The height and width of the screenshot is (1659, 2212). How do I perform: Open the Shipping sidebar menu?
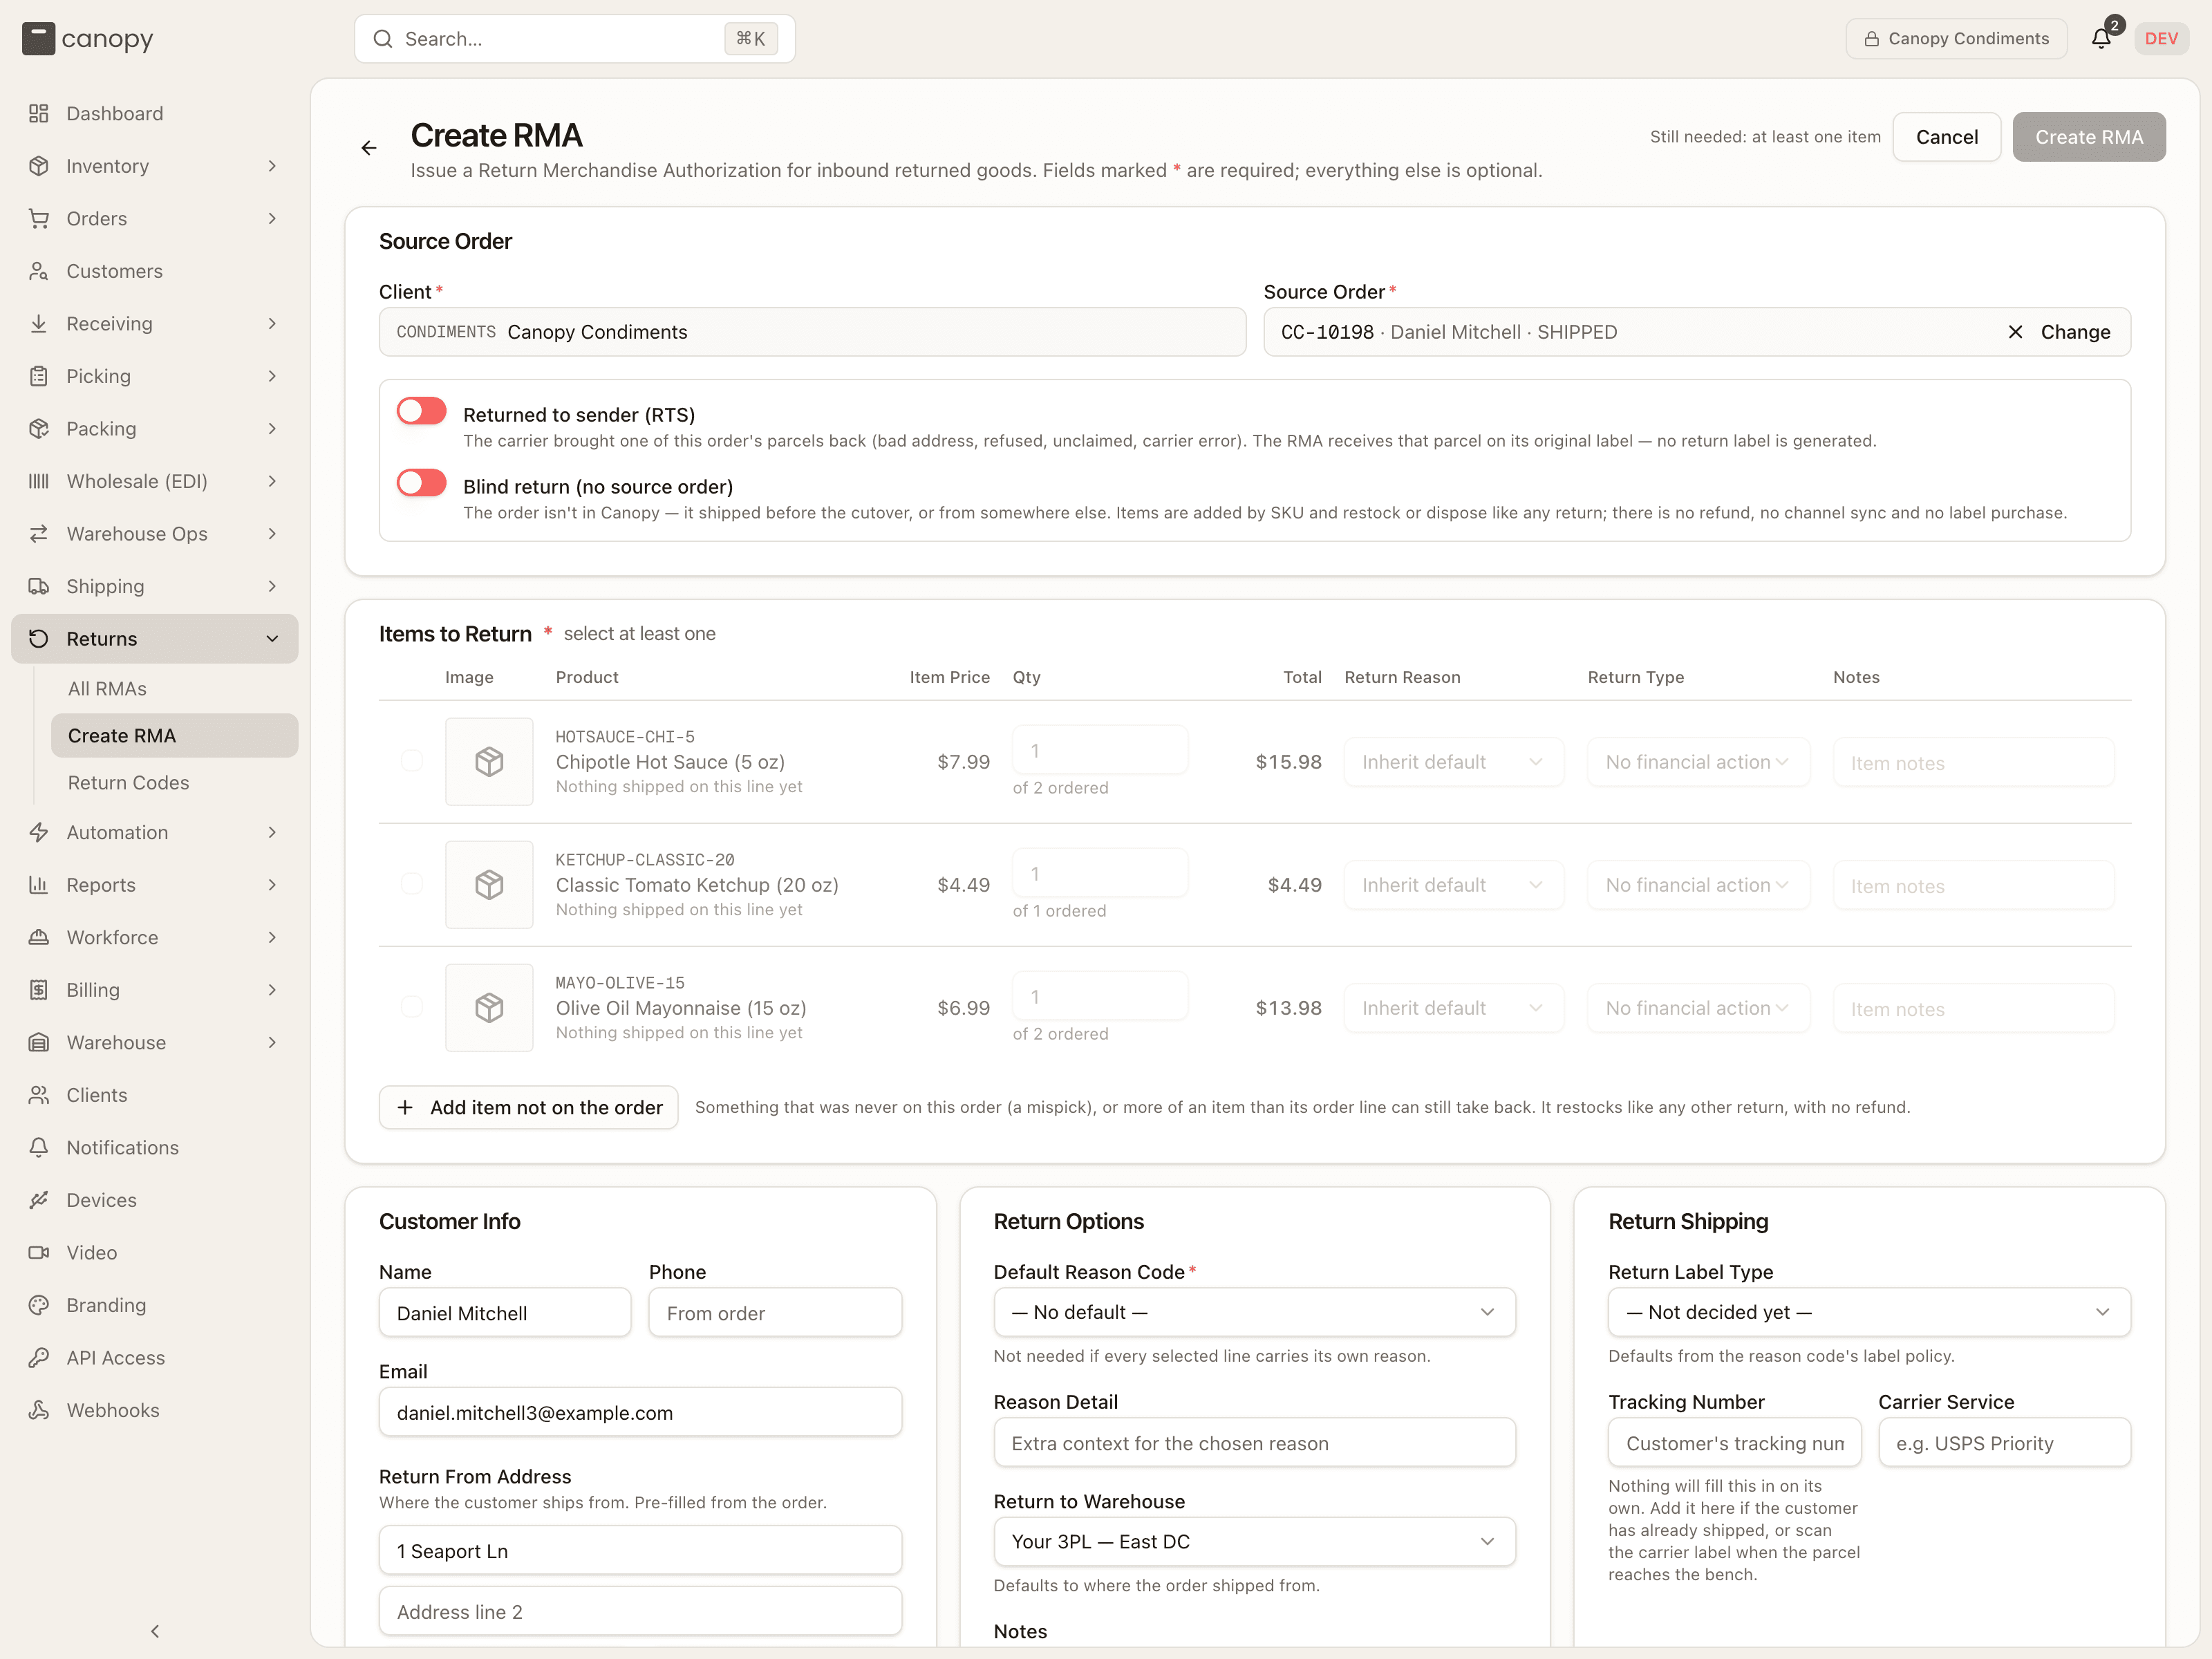pyautogui.click(x=155, y=586)
